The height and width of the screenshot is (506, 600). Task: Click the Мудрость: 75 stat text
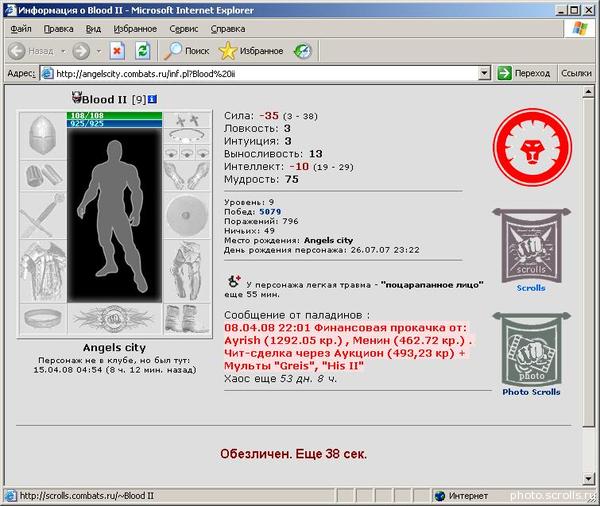261,180
